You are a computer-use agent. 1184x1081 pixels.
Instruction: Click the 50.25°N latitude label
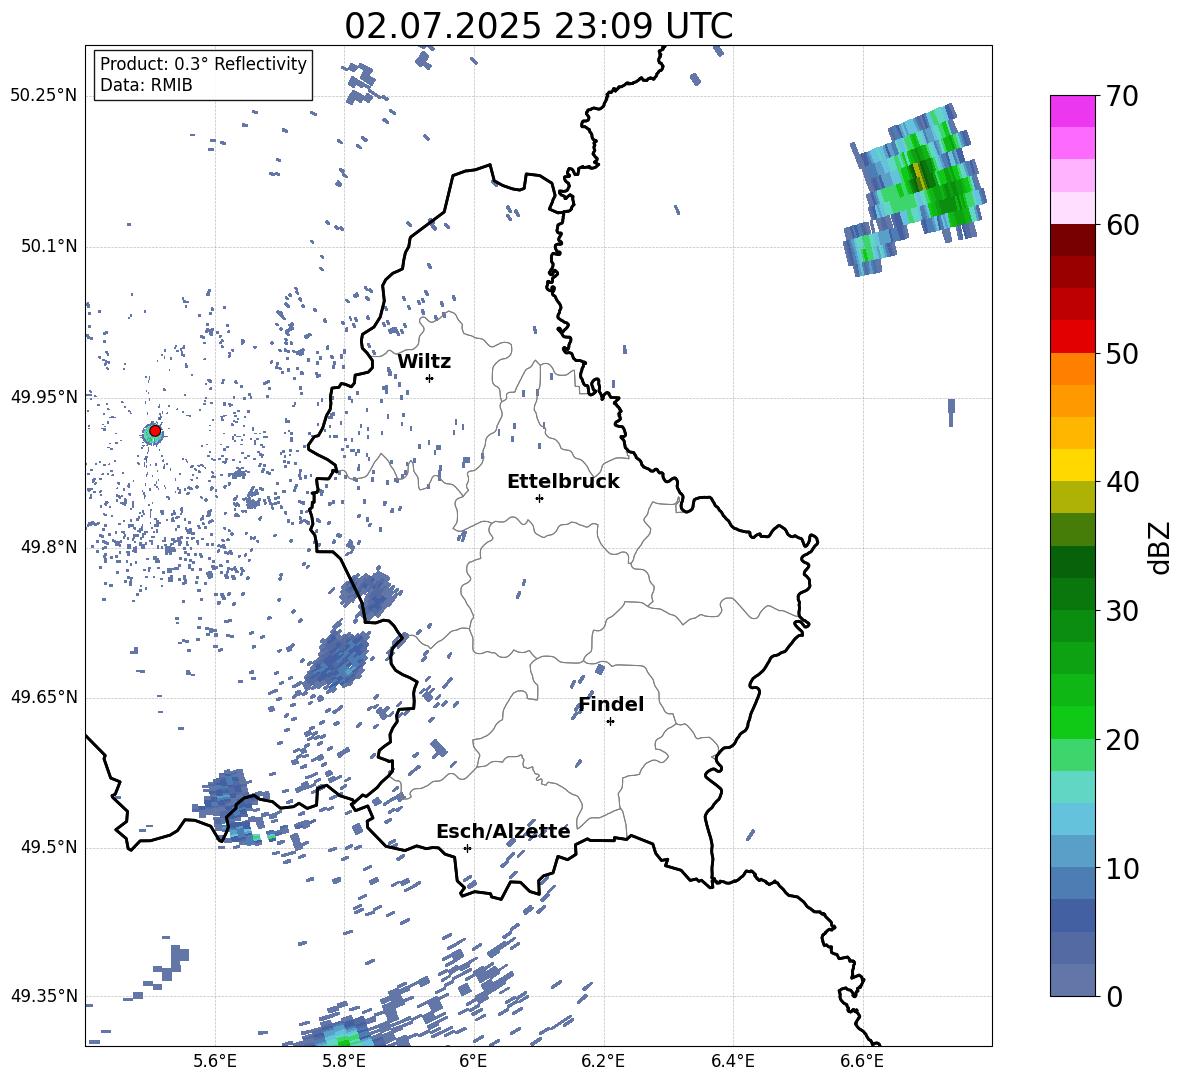pyautogui.click(x=43, y=97)
